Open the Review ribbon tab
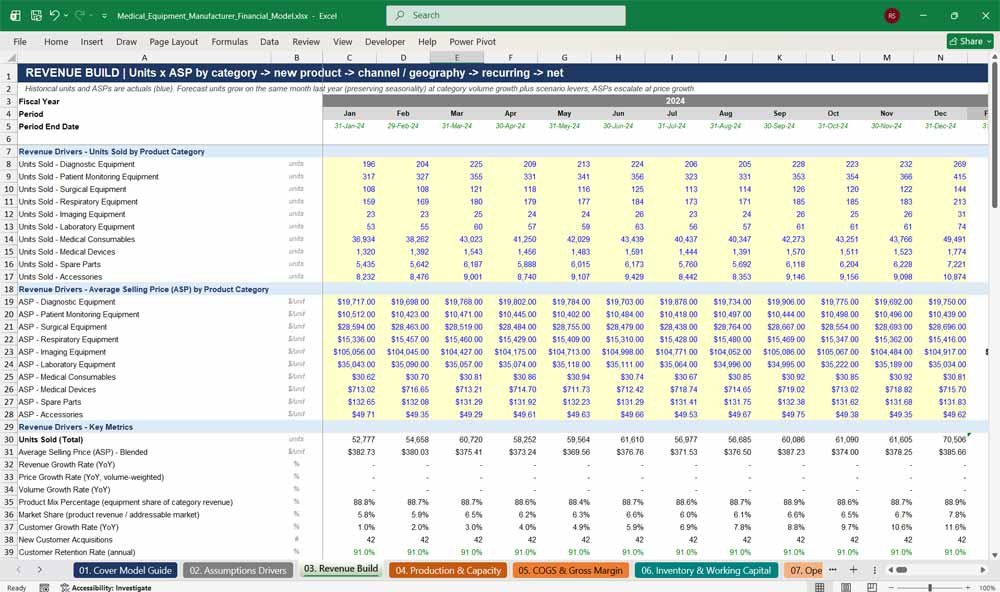 306,41
